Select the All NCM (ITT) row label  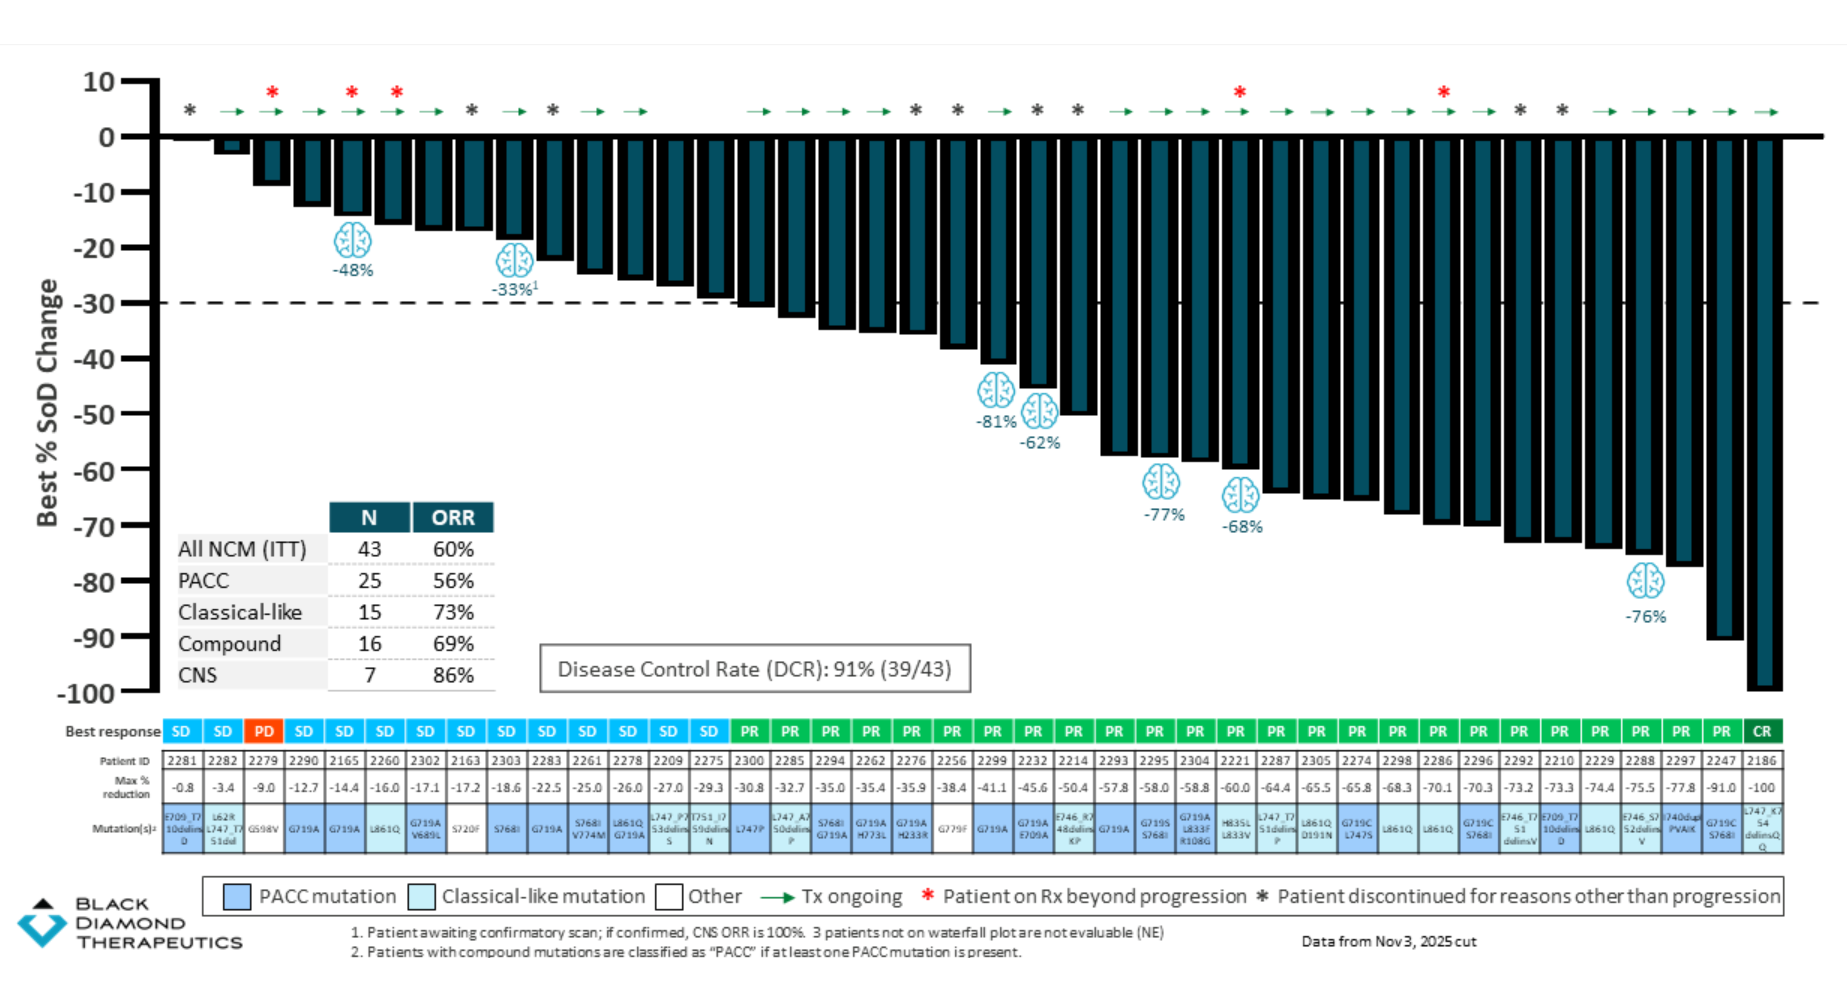(x=242, y=549)
